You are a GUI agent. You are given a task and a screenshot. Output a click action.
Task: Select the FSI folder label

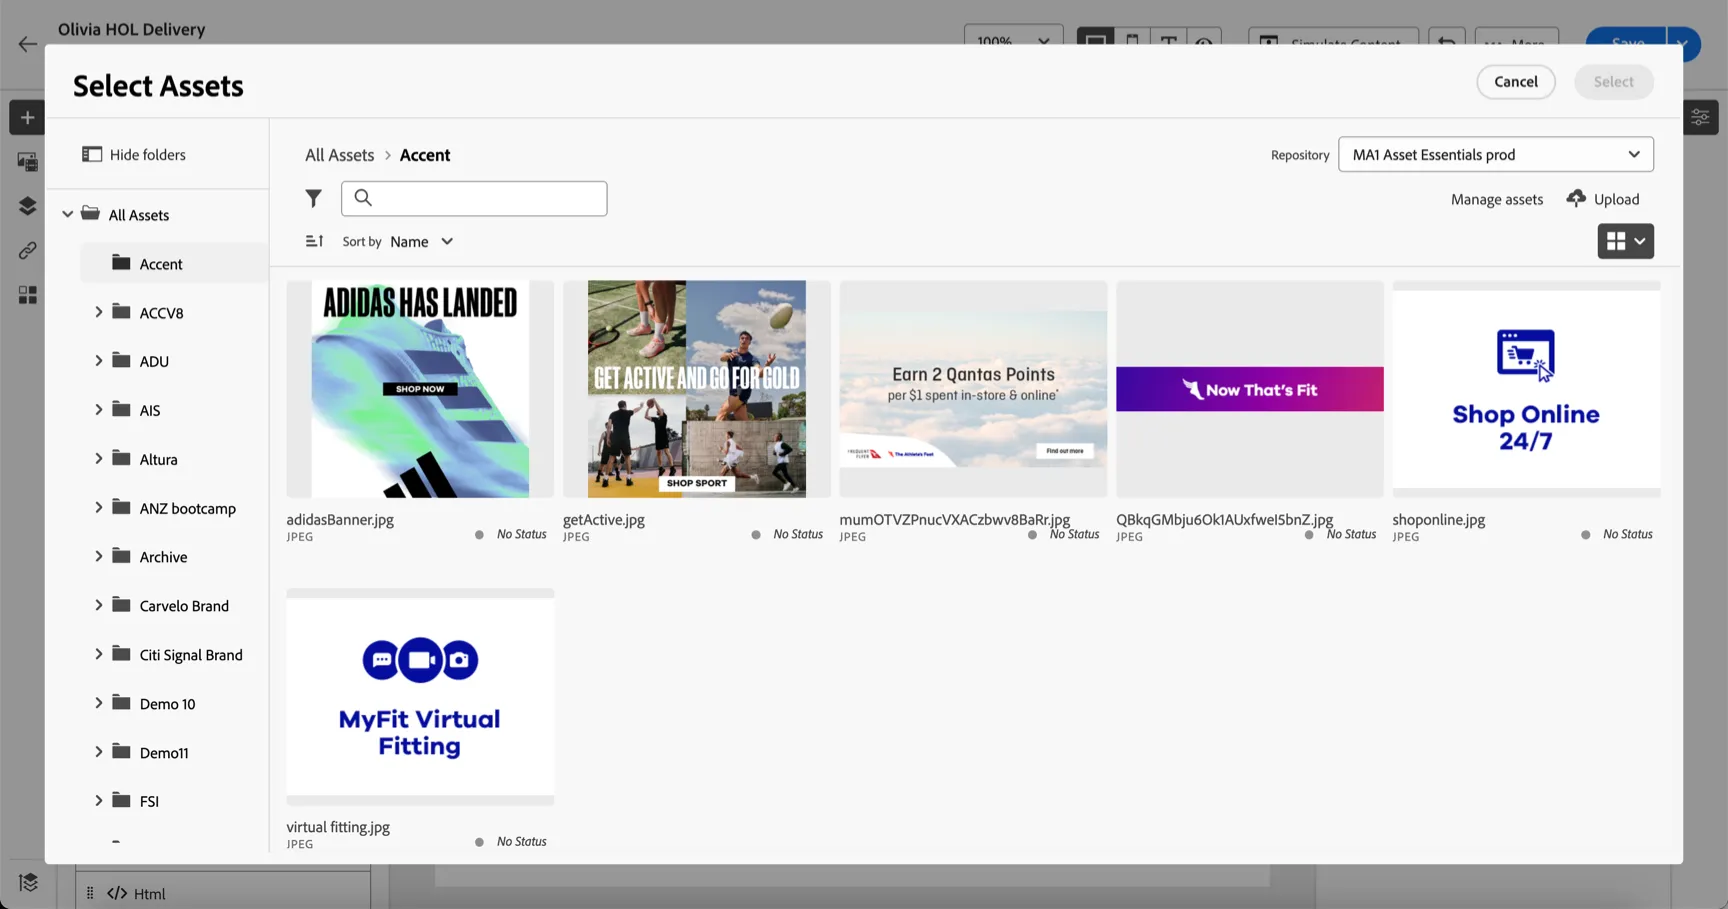pos(149,801)
